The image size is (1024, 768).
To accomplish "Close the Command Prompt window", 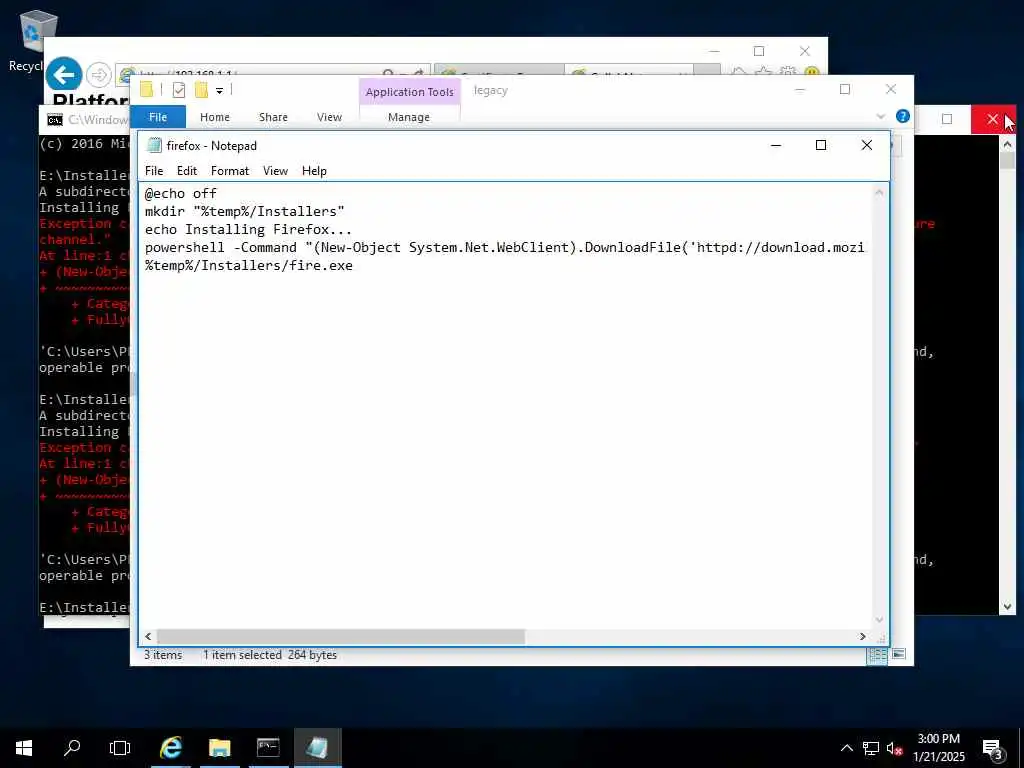I will pos(993,119).
